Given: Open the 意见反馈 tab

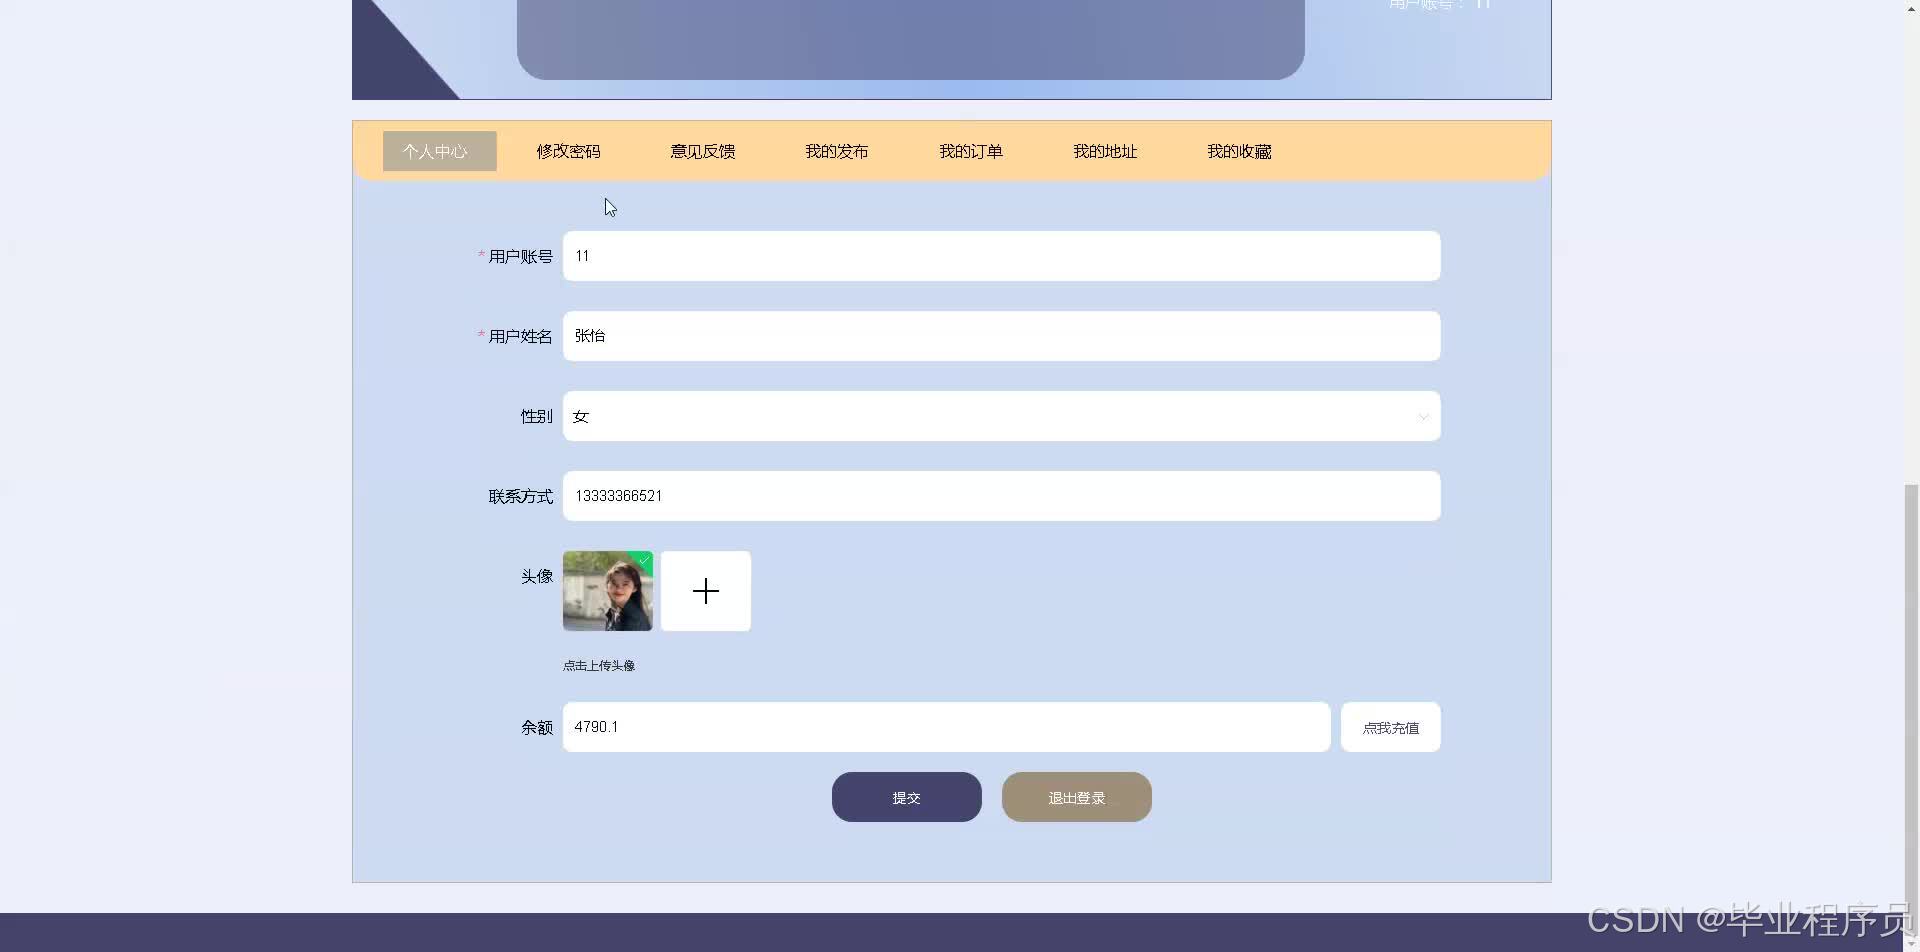Looking at the screenshot, I should point(702,151).
